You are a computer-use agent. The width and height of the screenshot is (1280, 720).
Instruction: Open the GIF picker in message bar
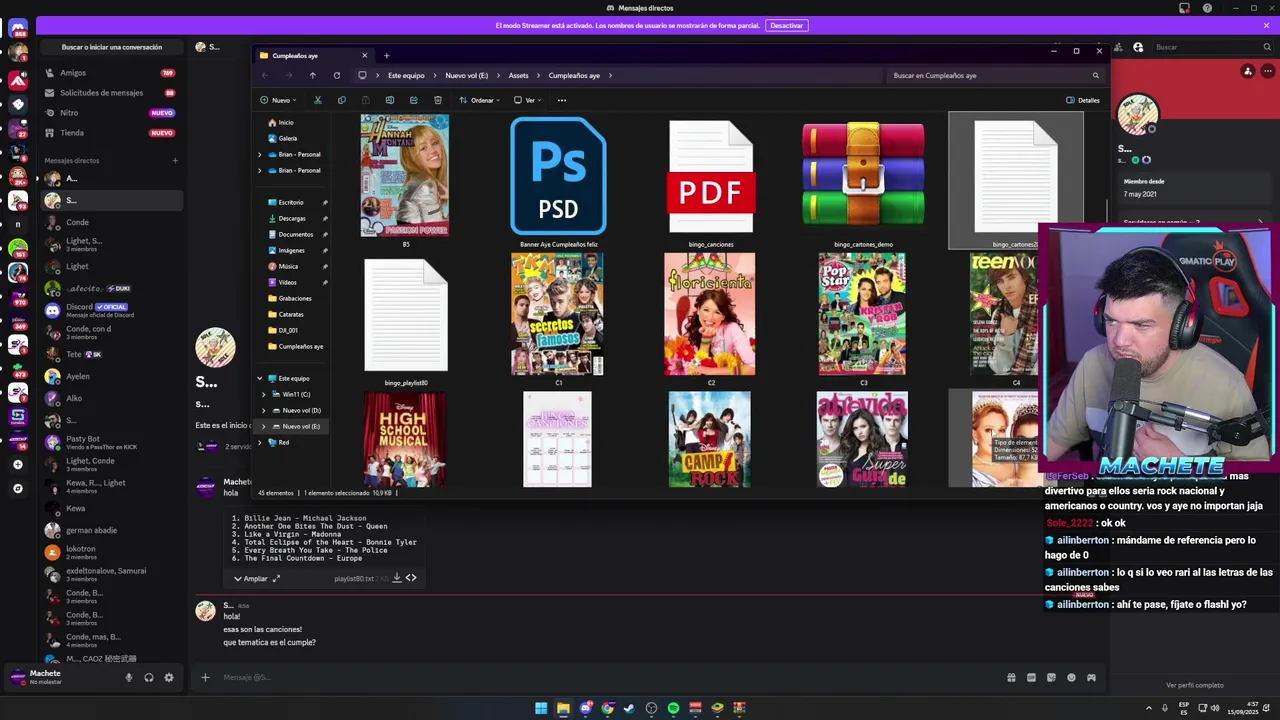point(1031,677)
